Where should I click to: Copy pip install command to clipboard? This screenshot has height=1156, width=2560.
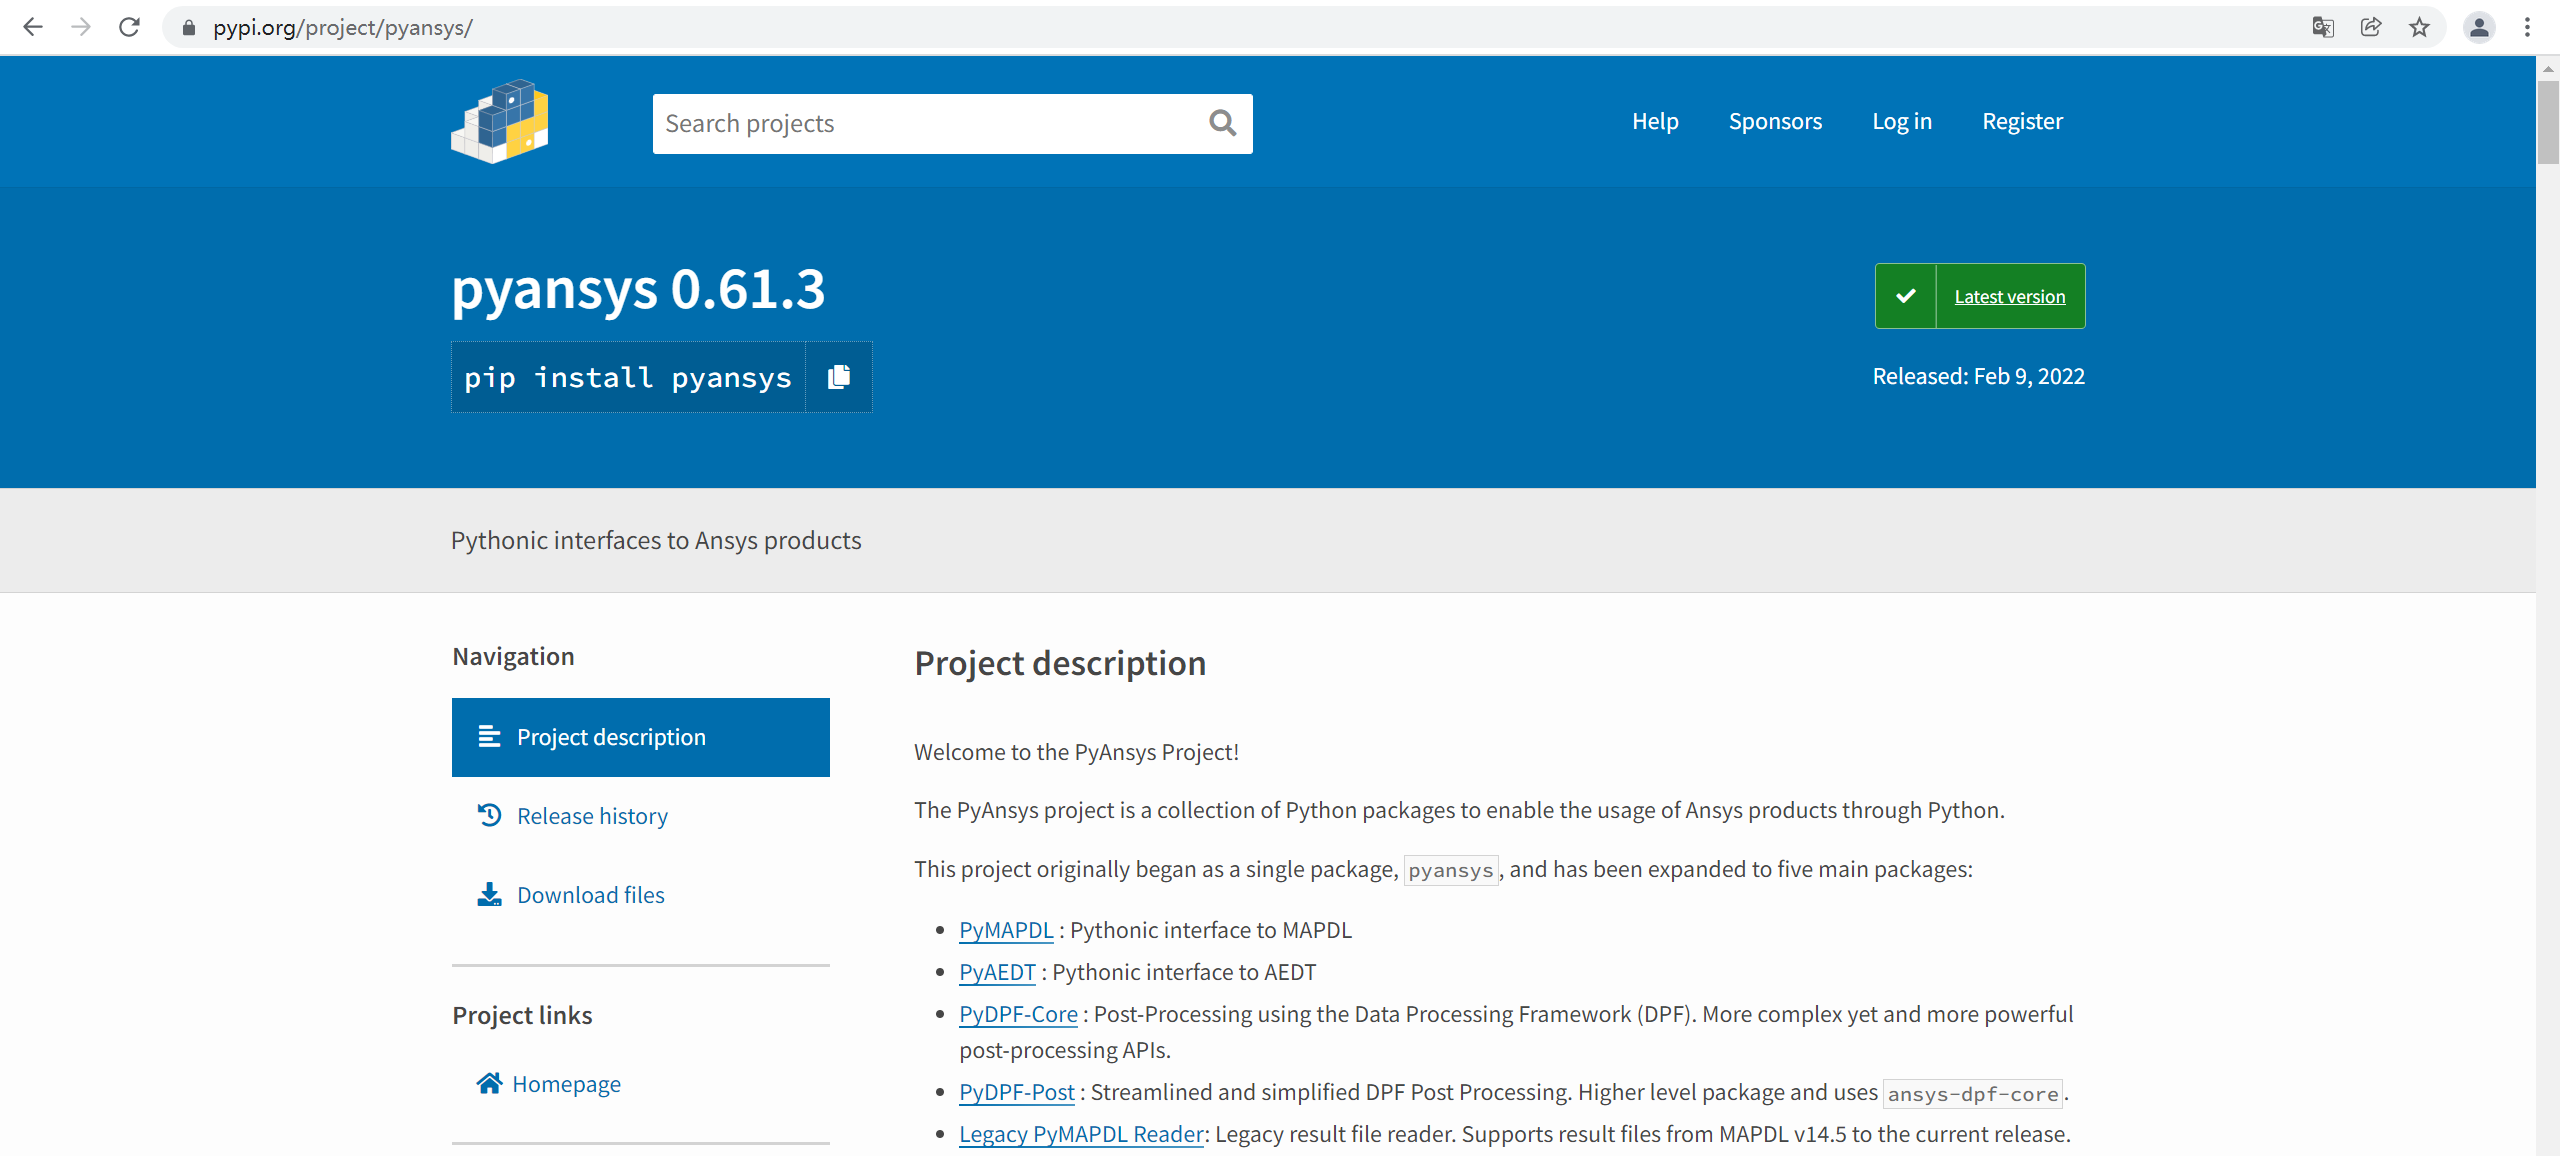[839, 377]
